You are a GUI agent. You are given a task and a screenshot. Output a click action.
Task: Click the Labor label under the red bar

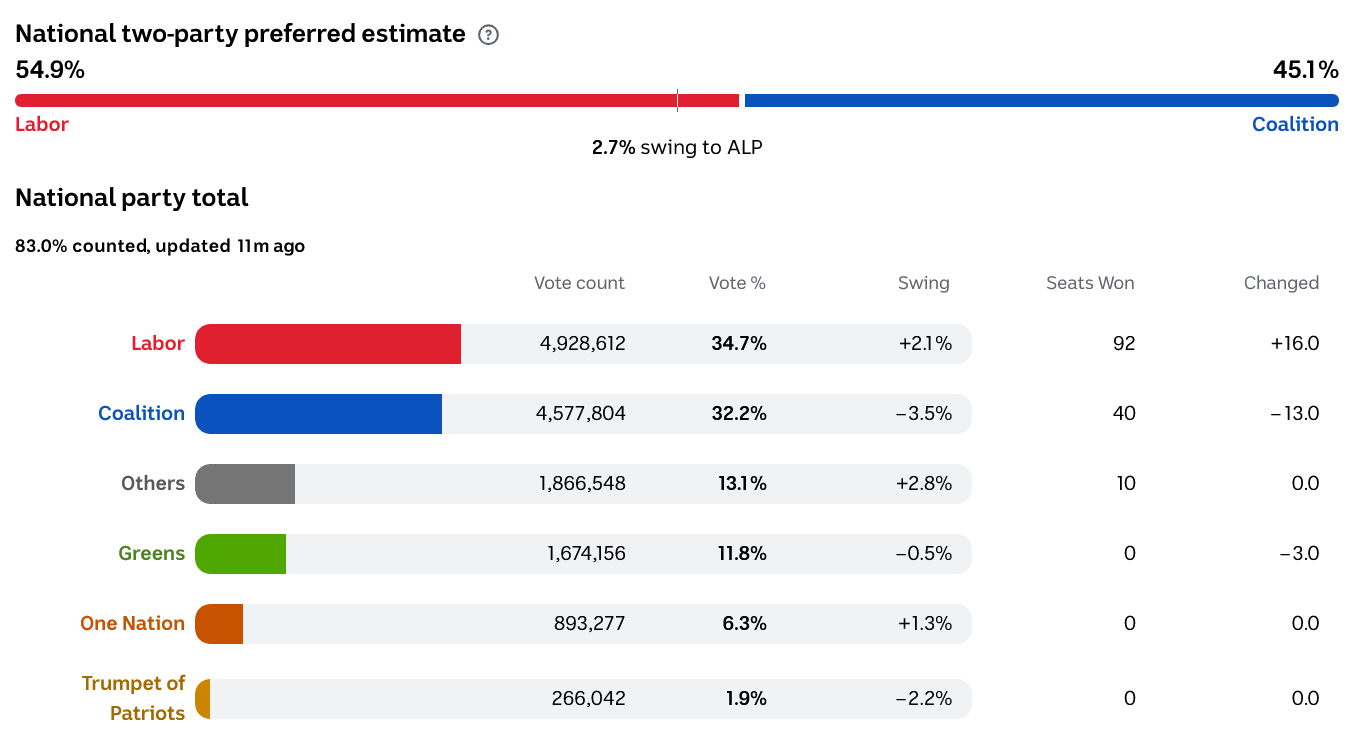42,125
